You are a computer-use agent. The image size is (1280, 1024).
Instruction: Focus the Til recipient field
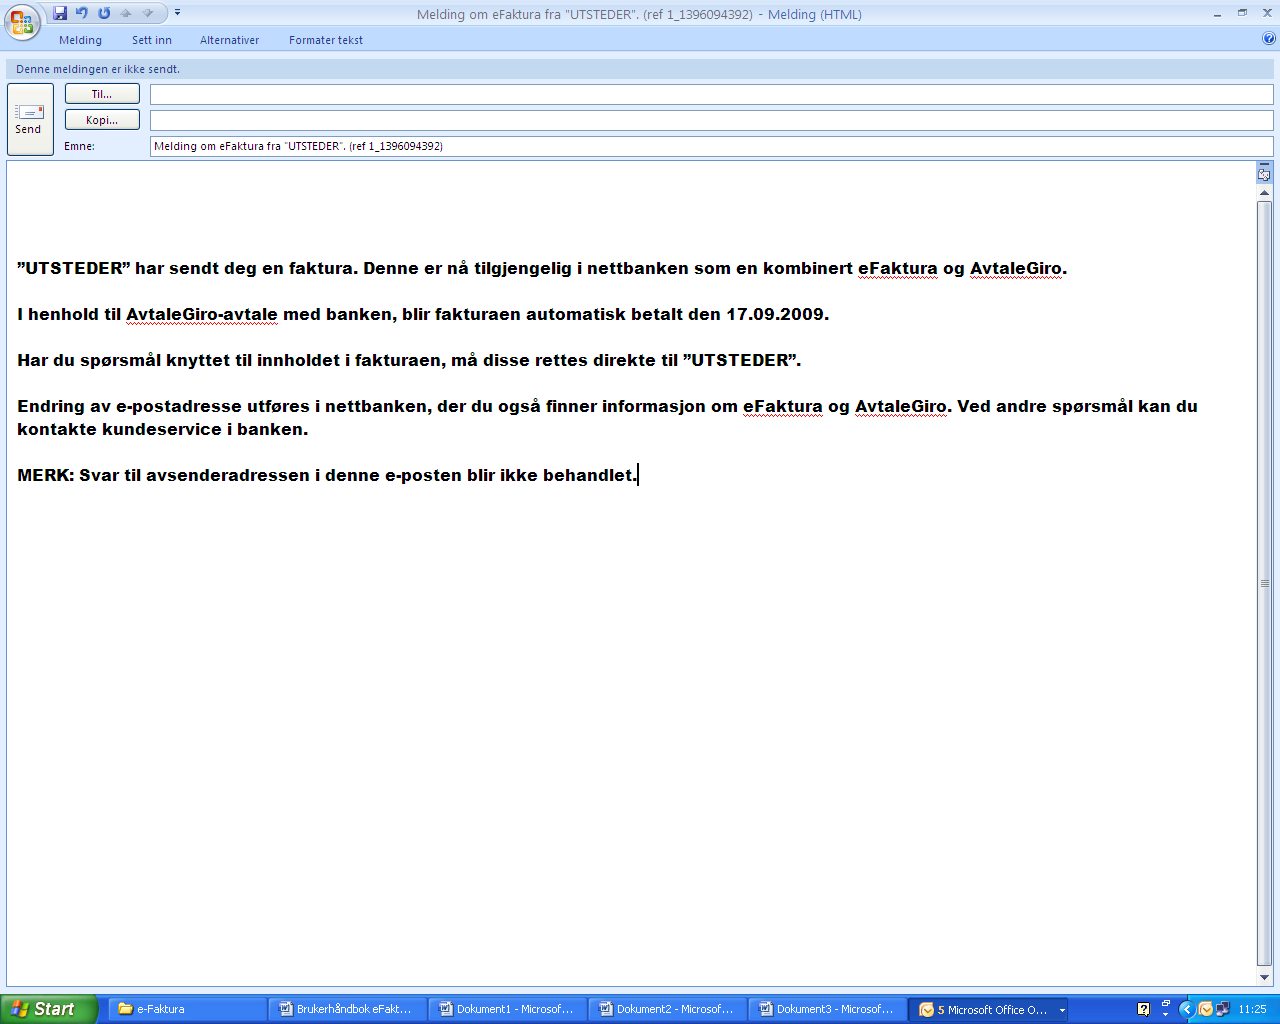[x=711, y=94]
